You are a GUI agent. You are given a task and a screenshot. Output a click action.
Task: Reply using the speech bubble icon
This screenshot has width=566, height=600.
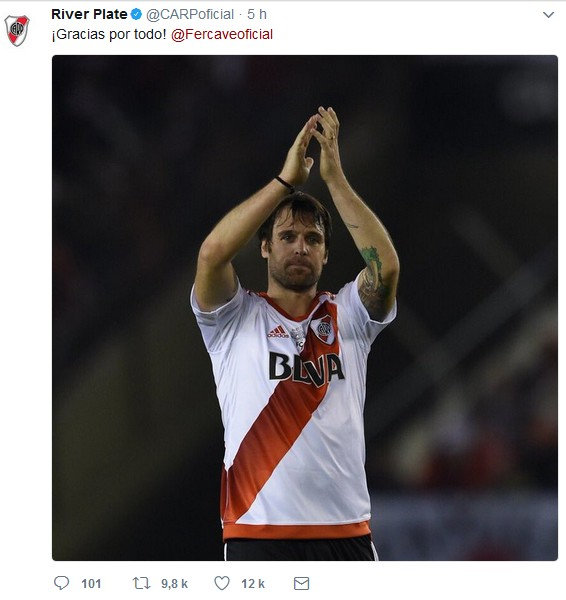click(x=61, y=583)
